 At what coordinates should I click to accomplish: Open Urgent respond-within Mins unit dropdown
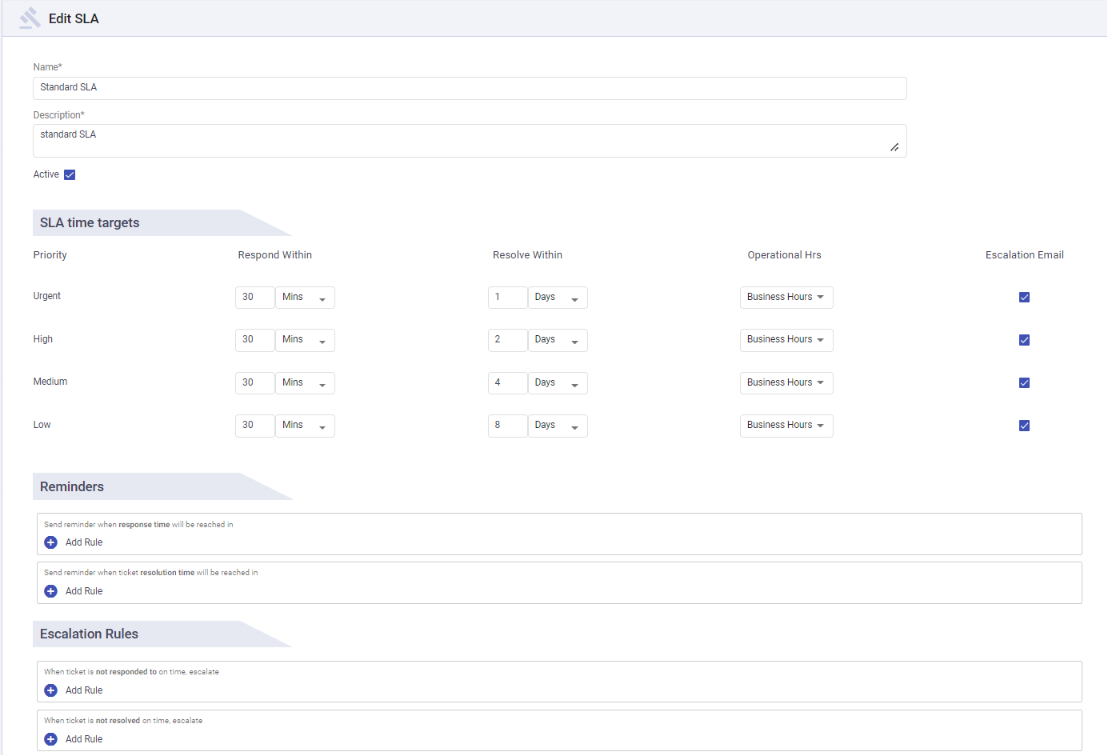click(x=305, y=297)
